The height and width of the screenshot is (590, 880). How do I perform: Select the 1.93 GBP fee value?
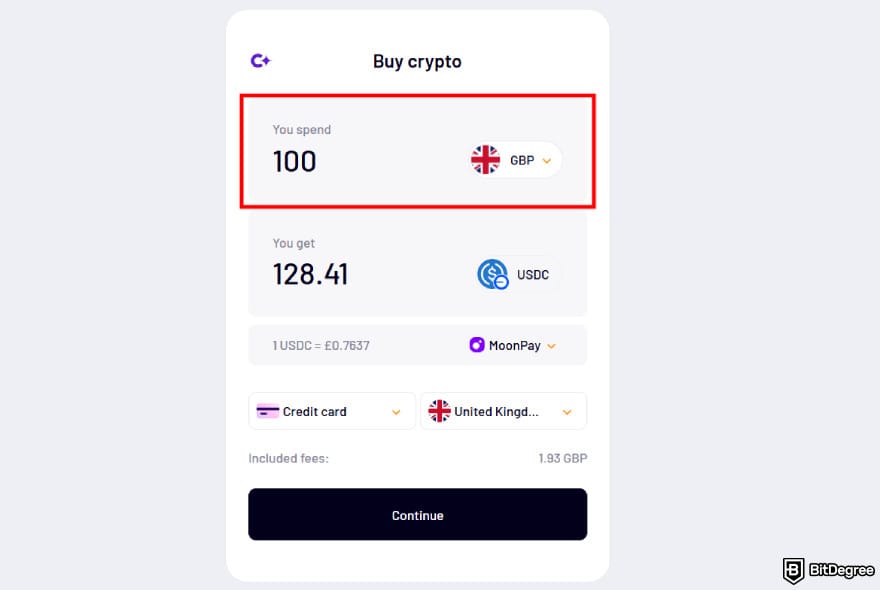click(563, 458)
